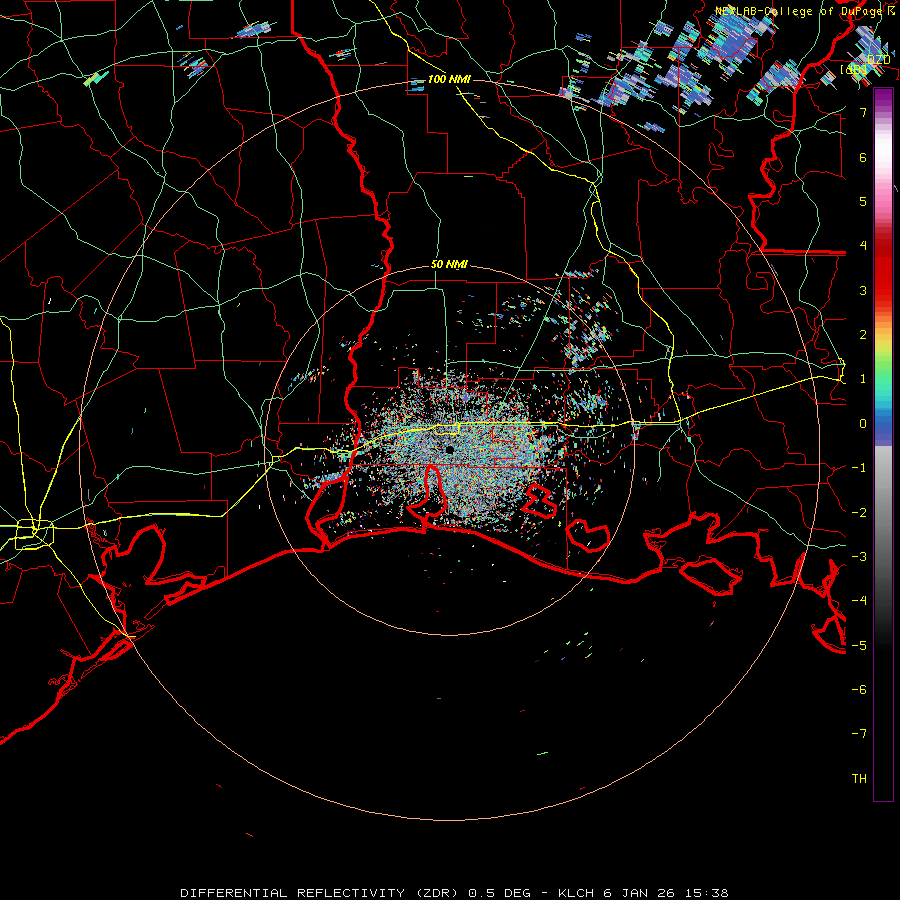Click the "6" label on the color scale
The image size is (900, 900).
tap(863, 157)
